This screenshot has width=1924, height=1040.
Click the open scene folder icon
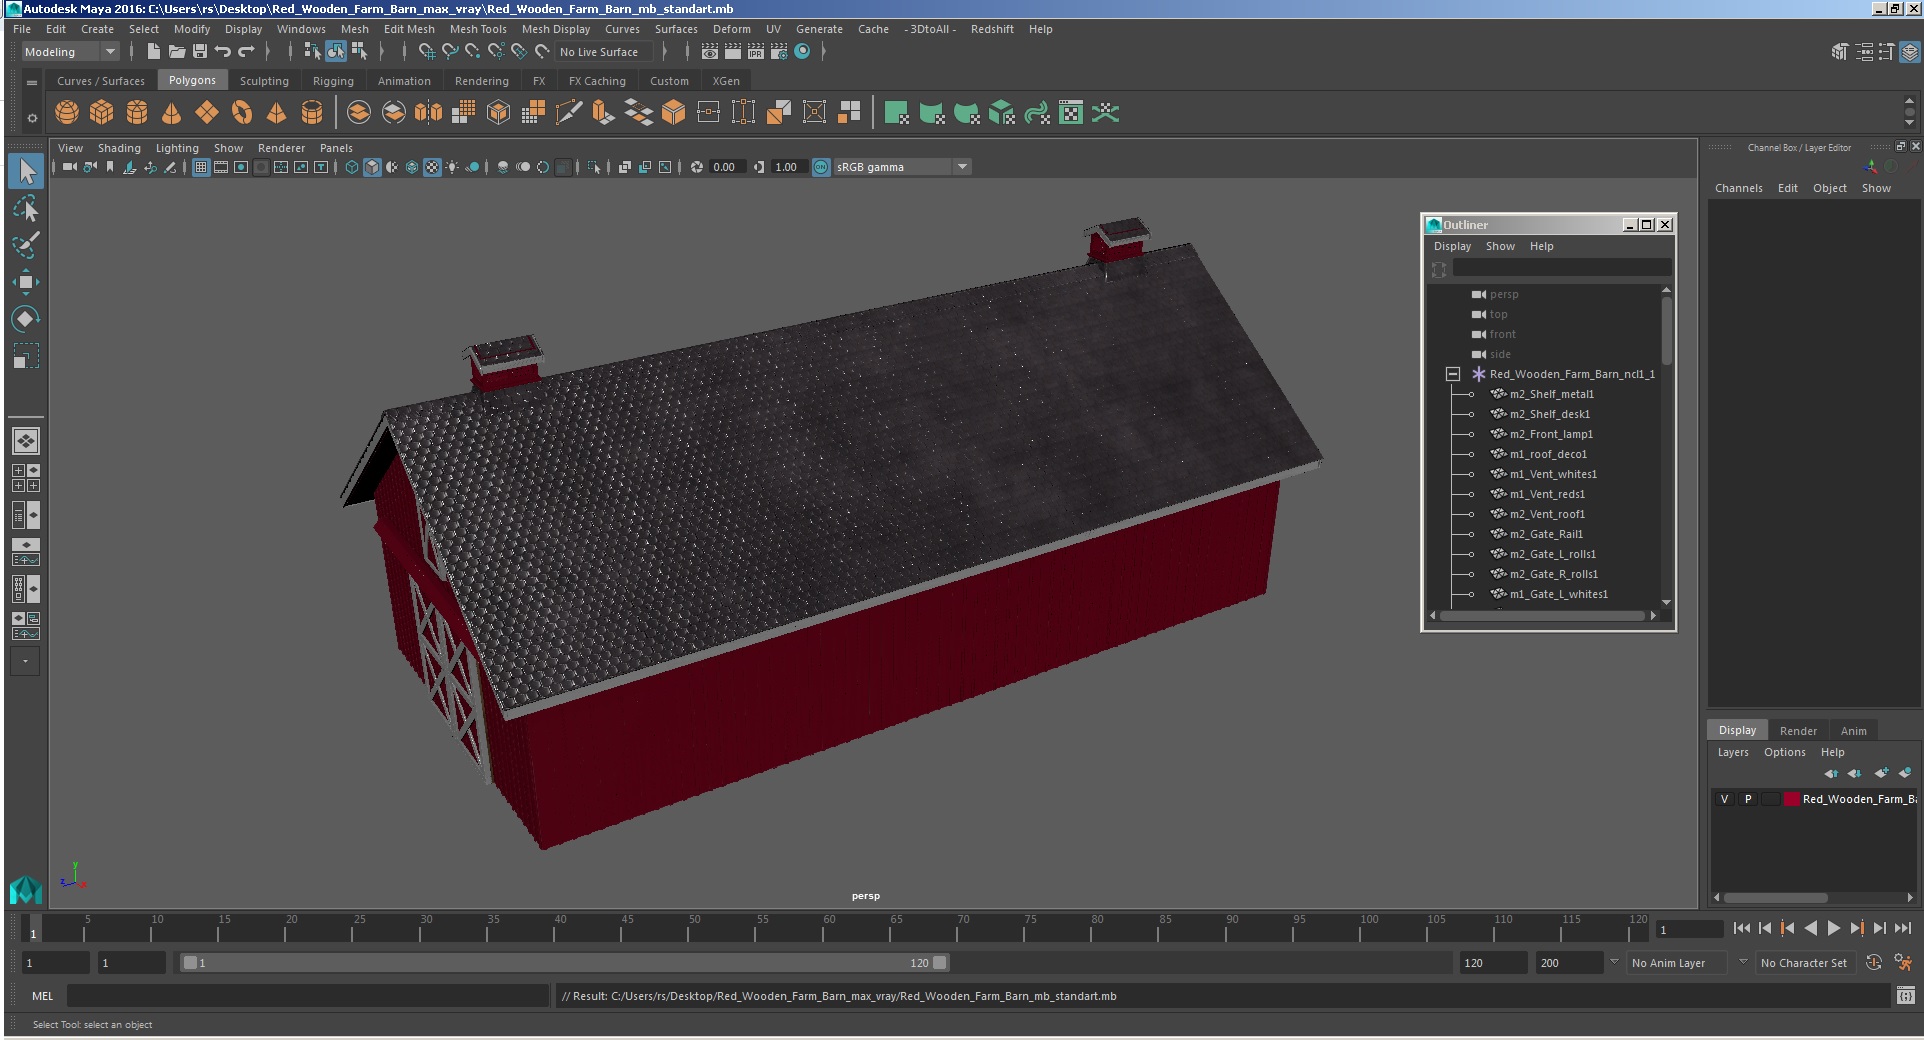click(x=177, y=52)
